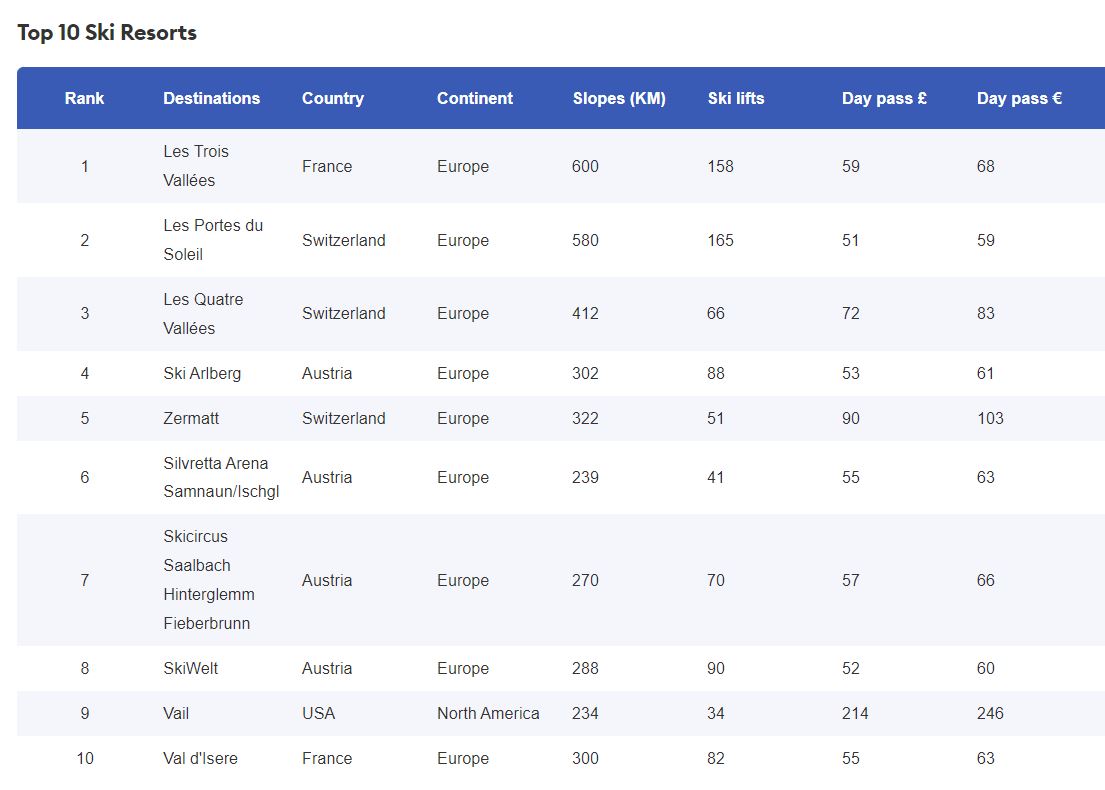Click slopes value 288
The image size is (1105, 790).
(x=585, y=668)
